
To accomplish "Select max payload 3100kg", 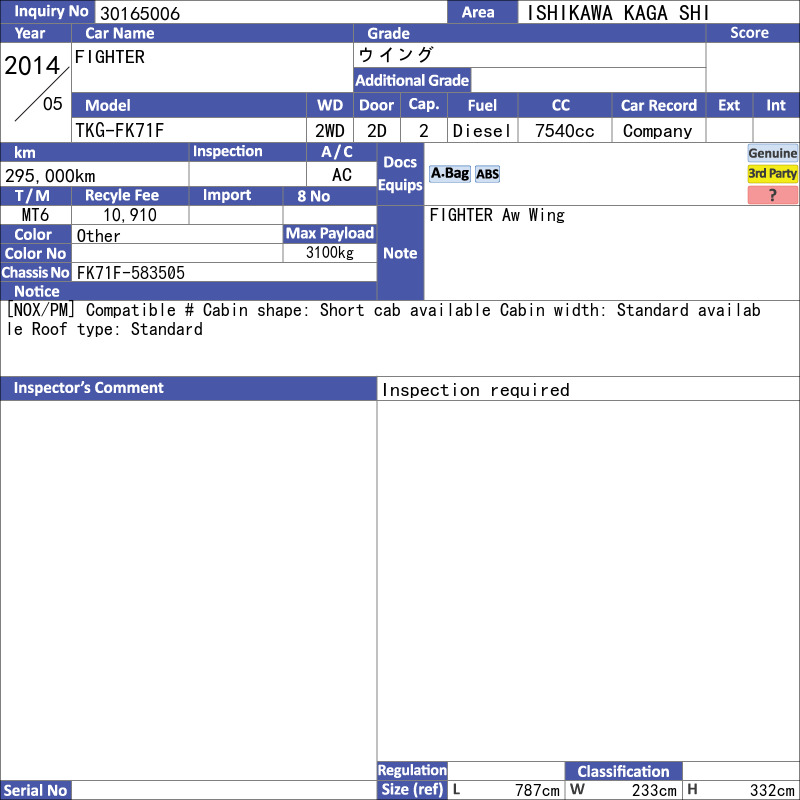I will 330,253.
